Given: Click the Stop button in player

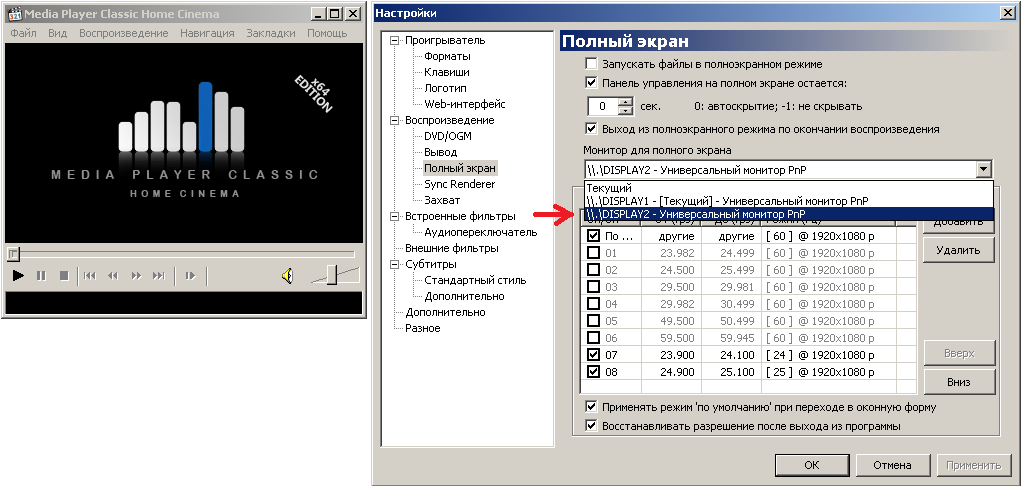Looking at the screenshot, I should click(64, 276).
